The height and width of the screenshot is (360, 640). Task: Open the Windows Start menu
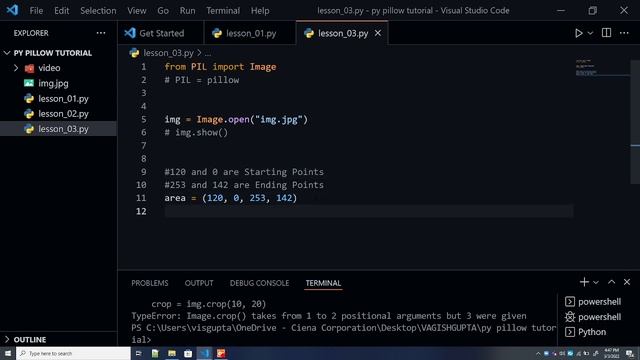tap(8, 353)
